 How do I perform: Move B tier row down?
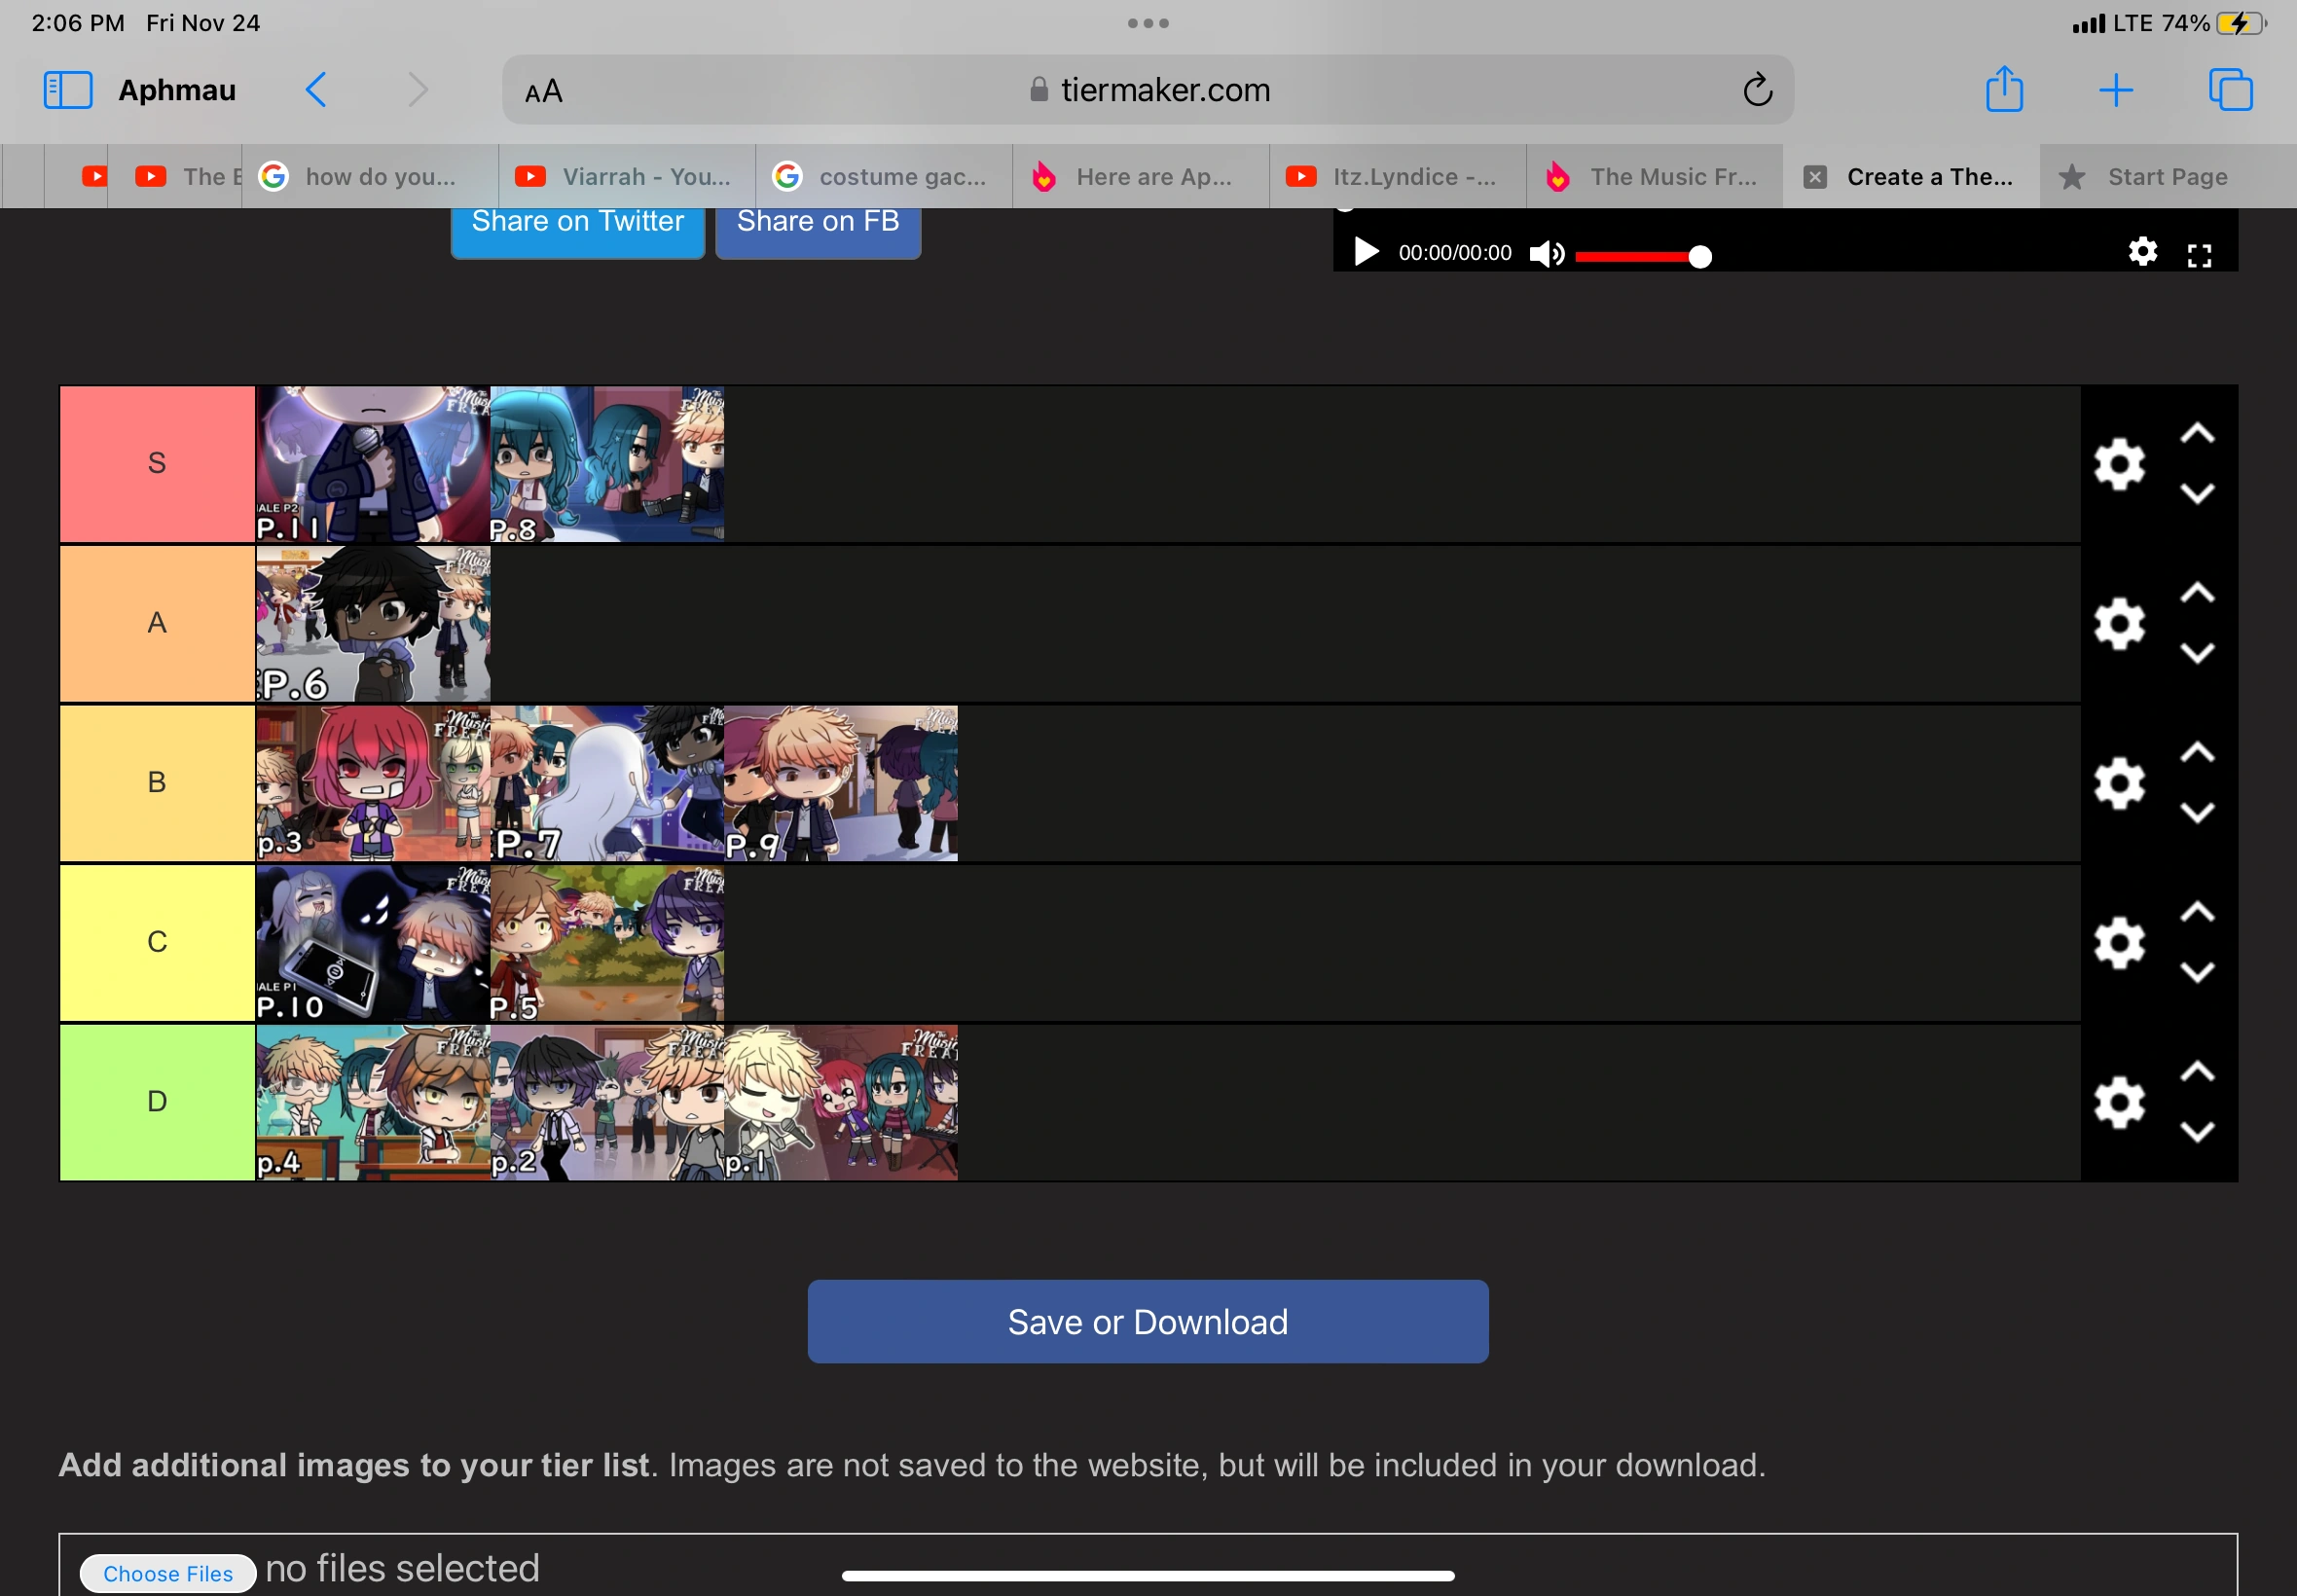2196,813
